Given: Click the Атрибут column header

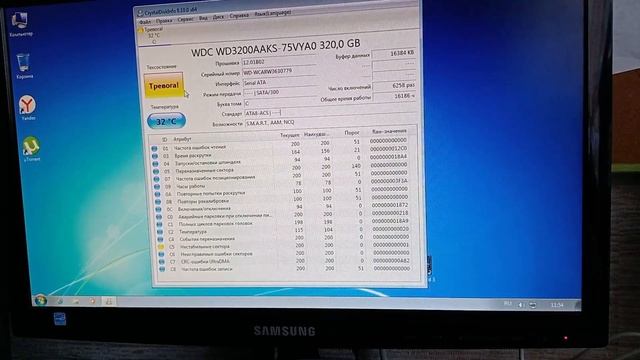Looking at the screenshot, I should pos(182,139).
